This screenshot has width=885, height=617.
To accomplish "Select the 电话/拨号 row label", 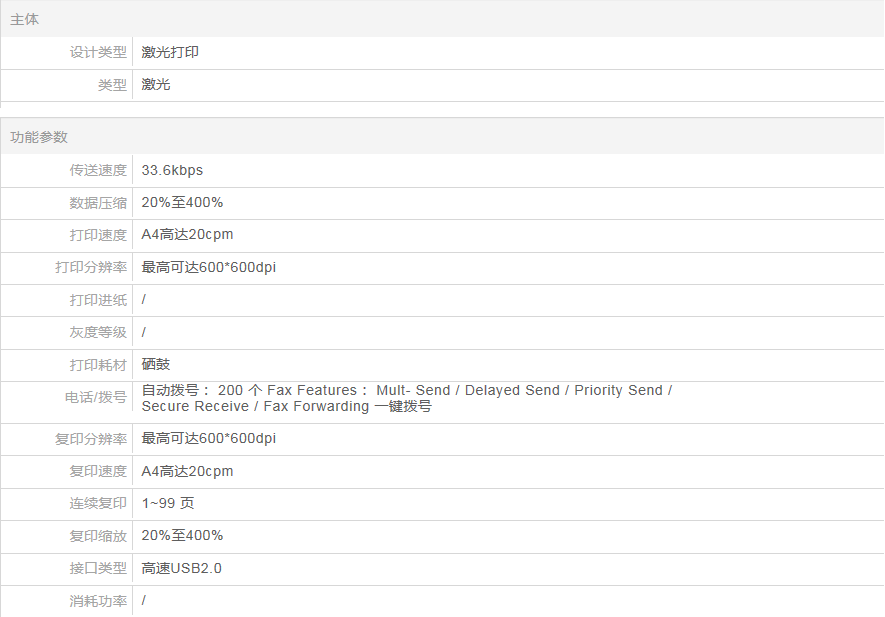I will pos(96,398).
